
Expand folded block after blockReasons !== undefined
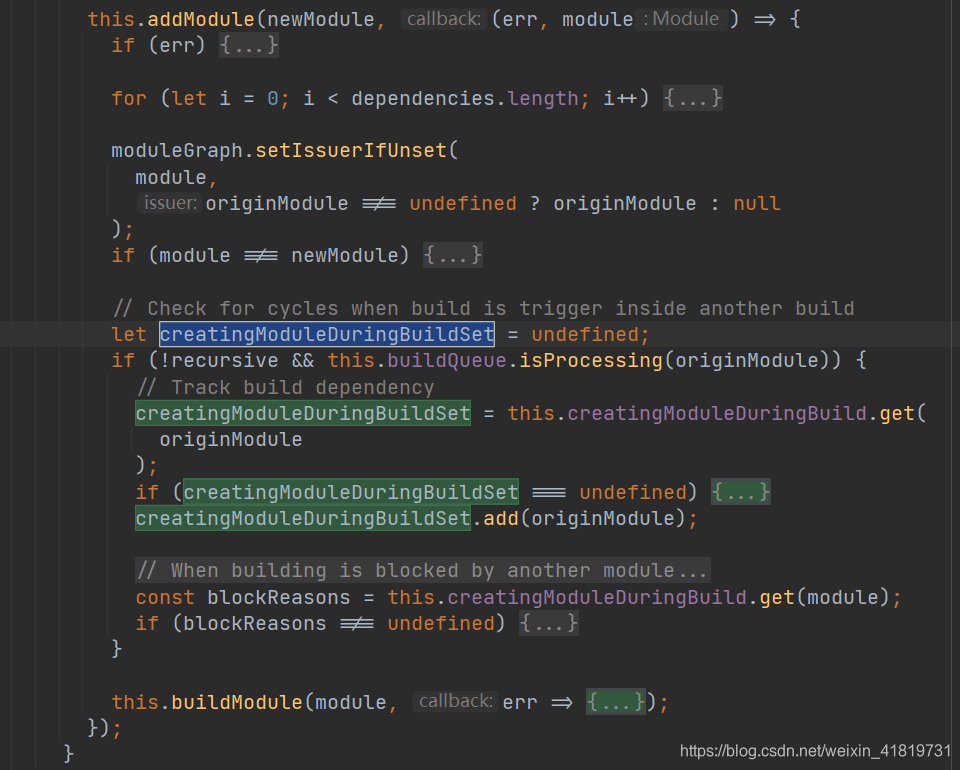pos(549,623)
